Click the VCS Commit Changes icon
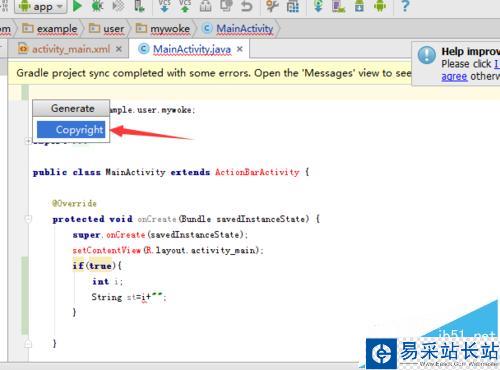The height and width of the screenshot is (370, 500). 185,6
